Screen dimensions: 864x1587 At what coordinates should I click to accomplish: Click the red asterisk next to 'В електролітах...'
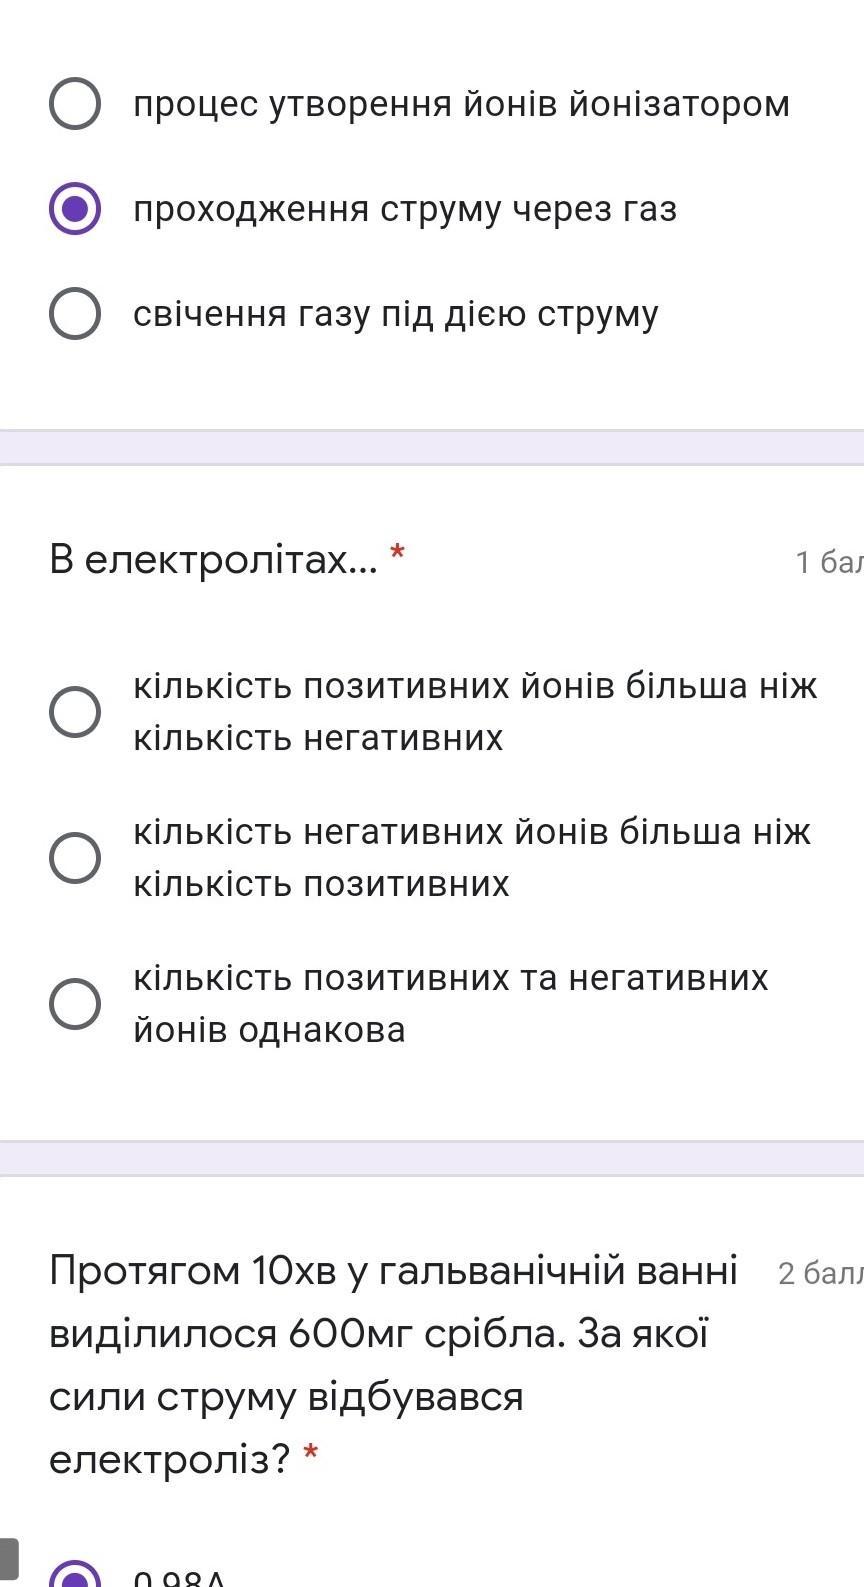tap(397, 553)
